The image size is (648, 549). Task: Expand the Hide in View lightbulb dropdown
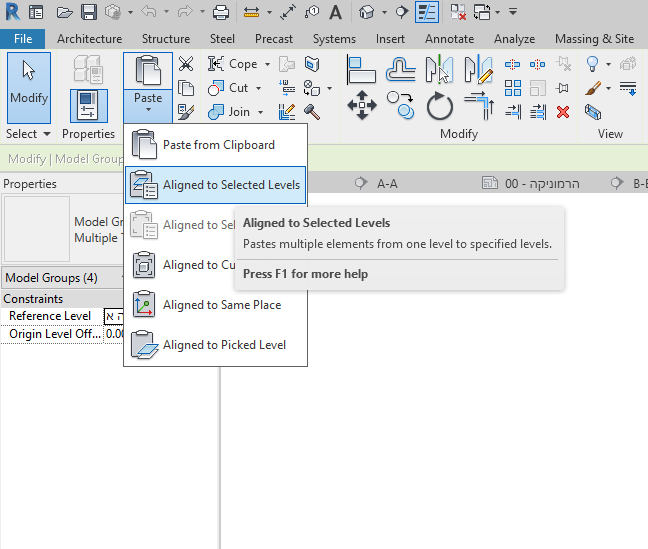click(x=608, y=64)
